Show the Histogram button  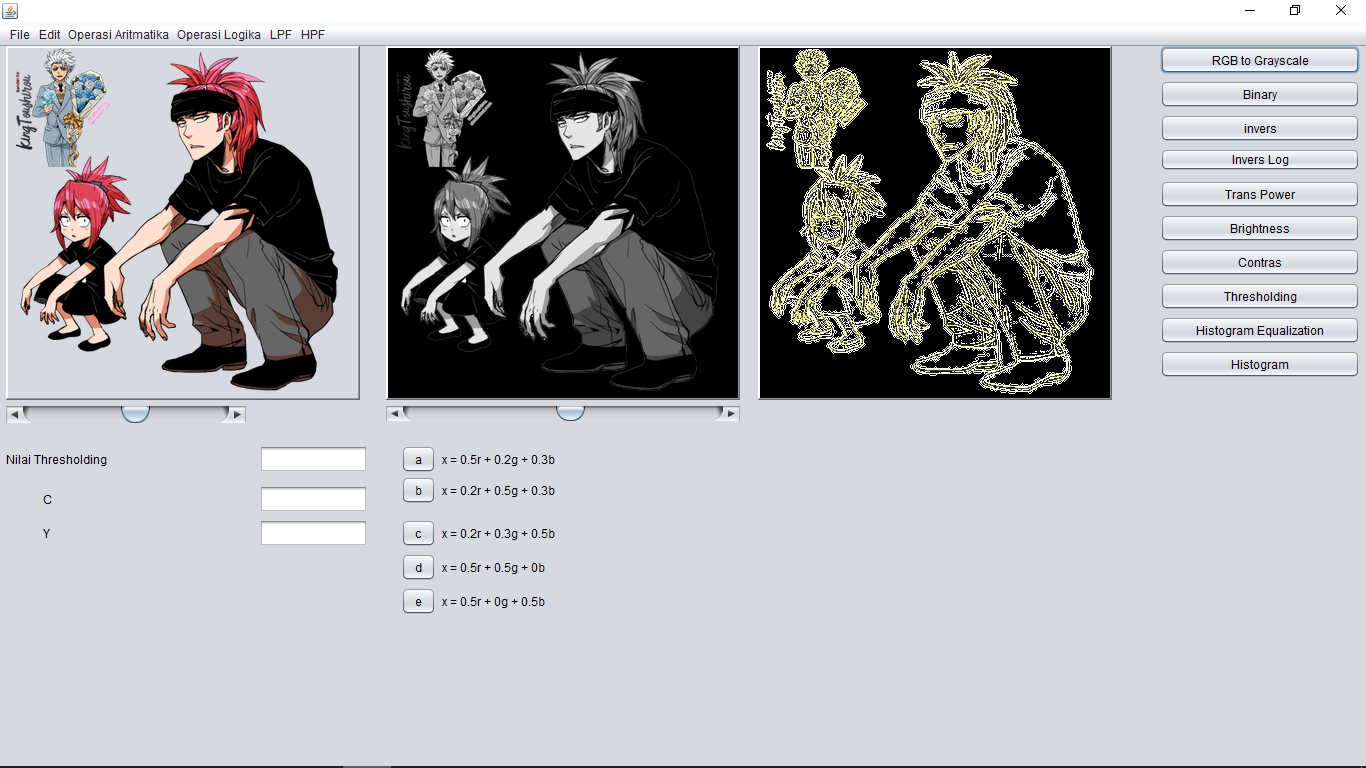pyautogui.click(x=1260, y=364)
